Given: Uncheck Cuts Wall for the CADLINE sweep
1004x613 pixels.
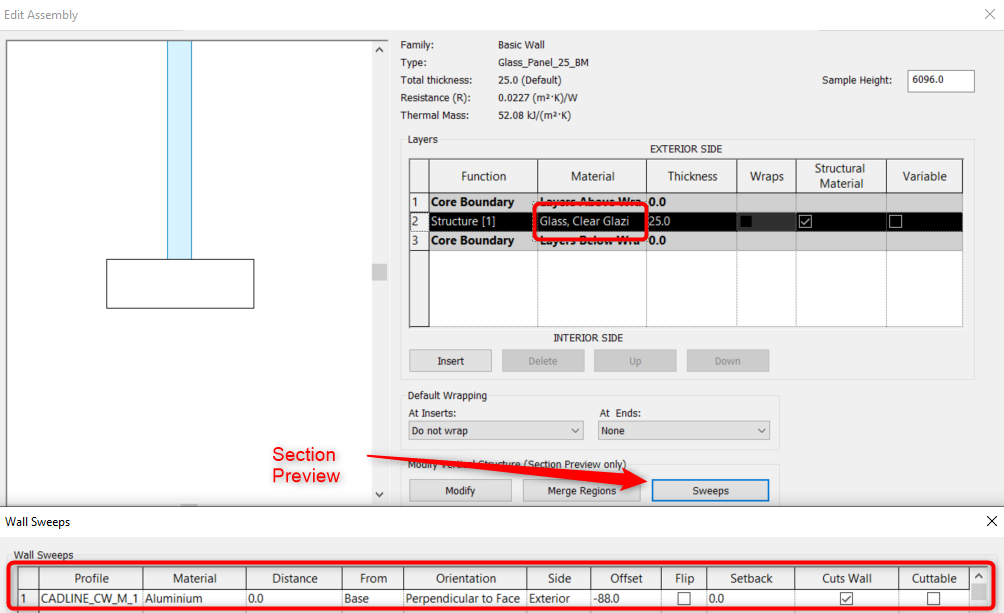Looking at the screenshot, I should (x=846, y=597).
